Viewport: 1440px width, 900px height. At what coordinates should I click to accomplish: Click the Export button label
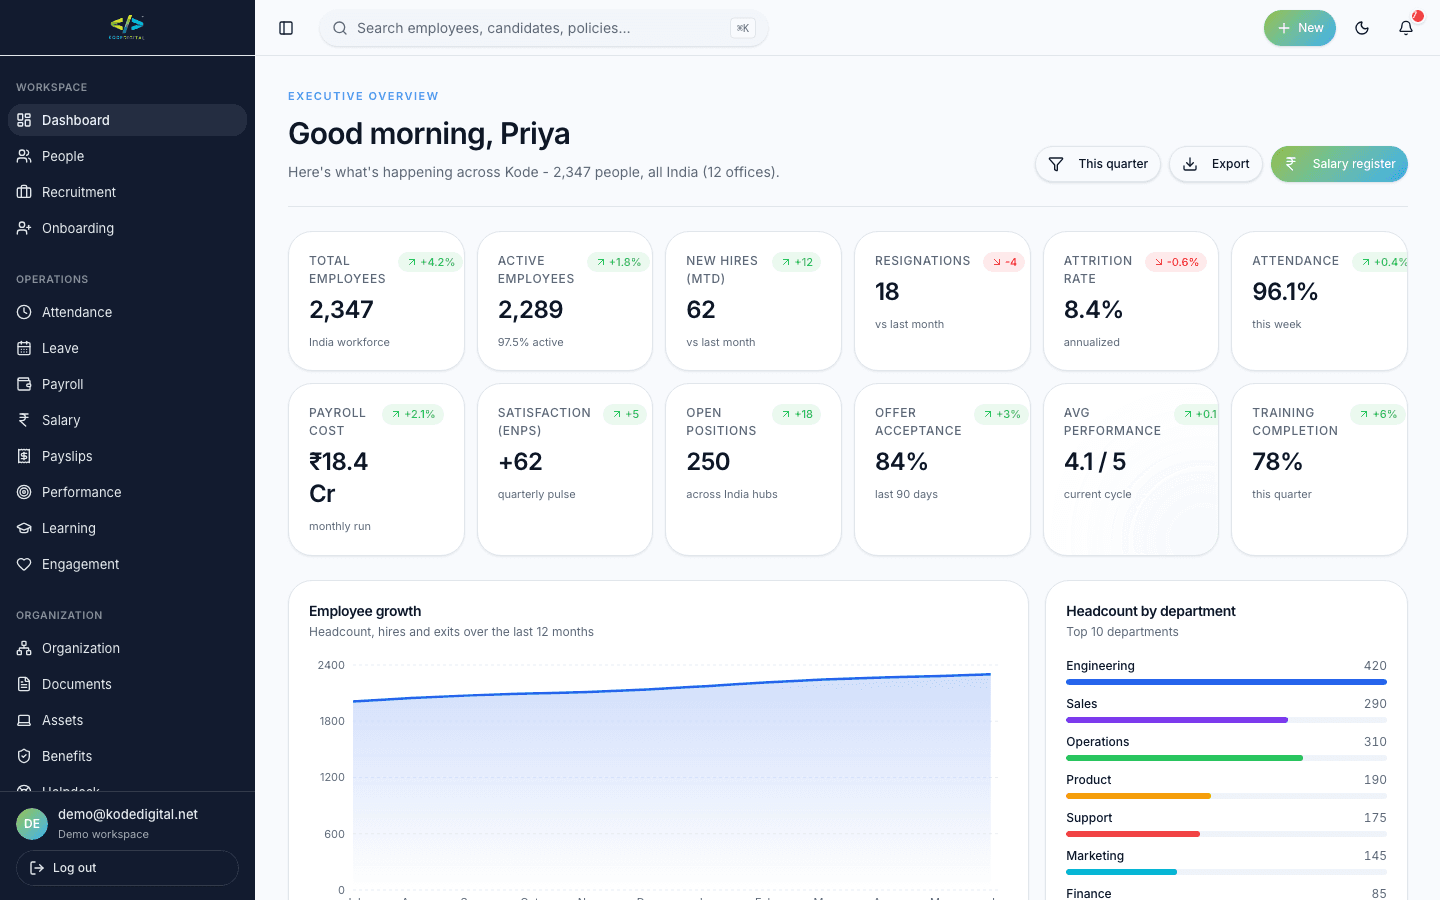pos(1231,164)
